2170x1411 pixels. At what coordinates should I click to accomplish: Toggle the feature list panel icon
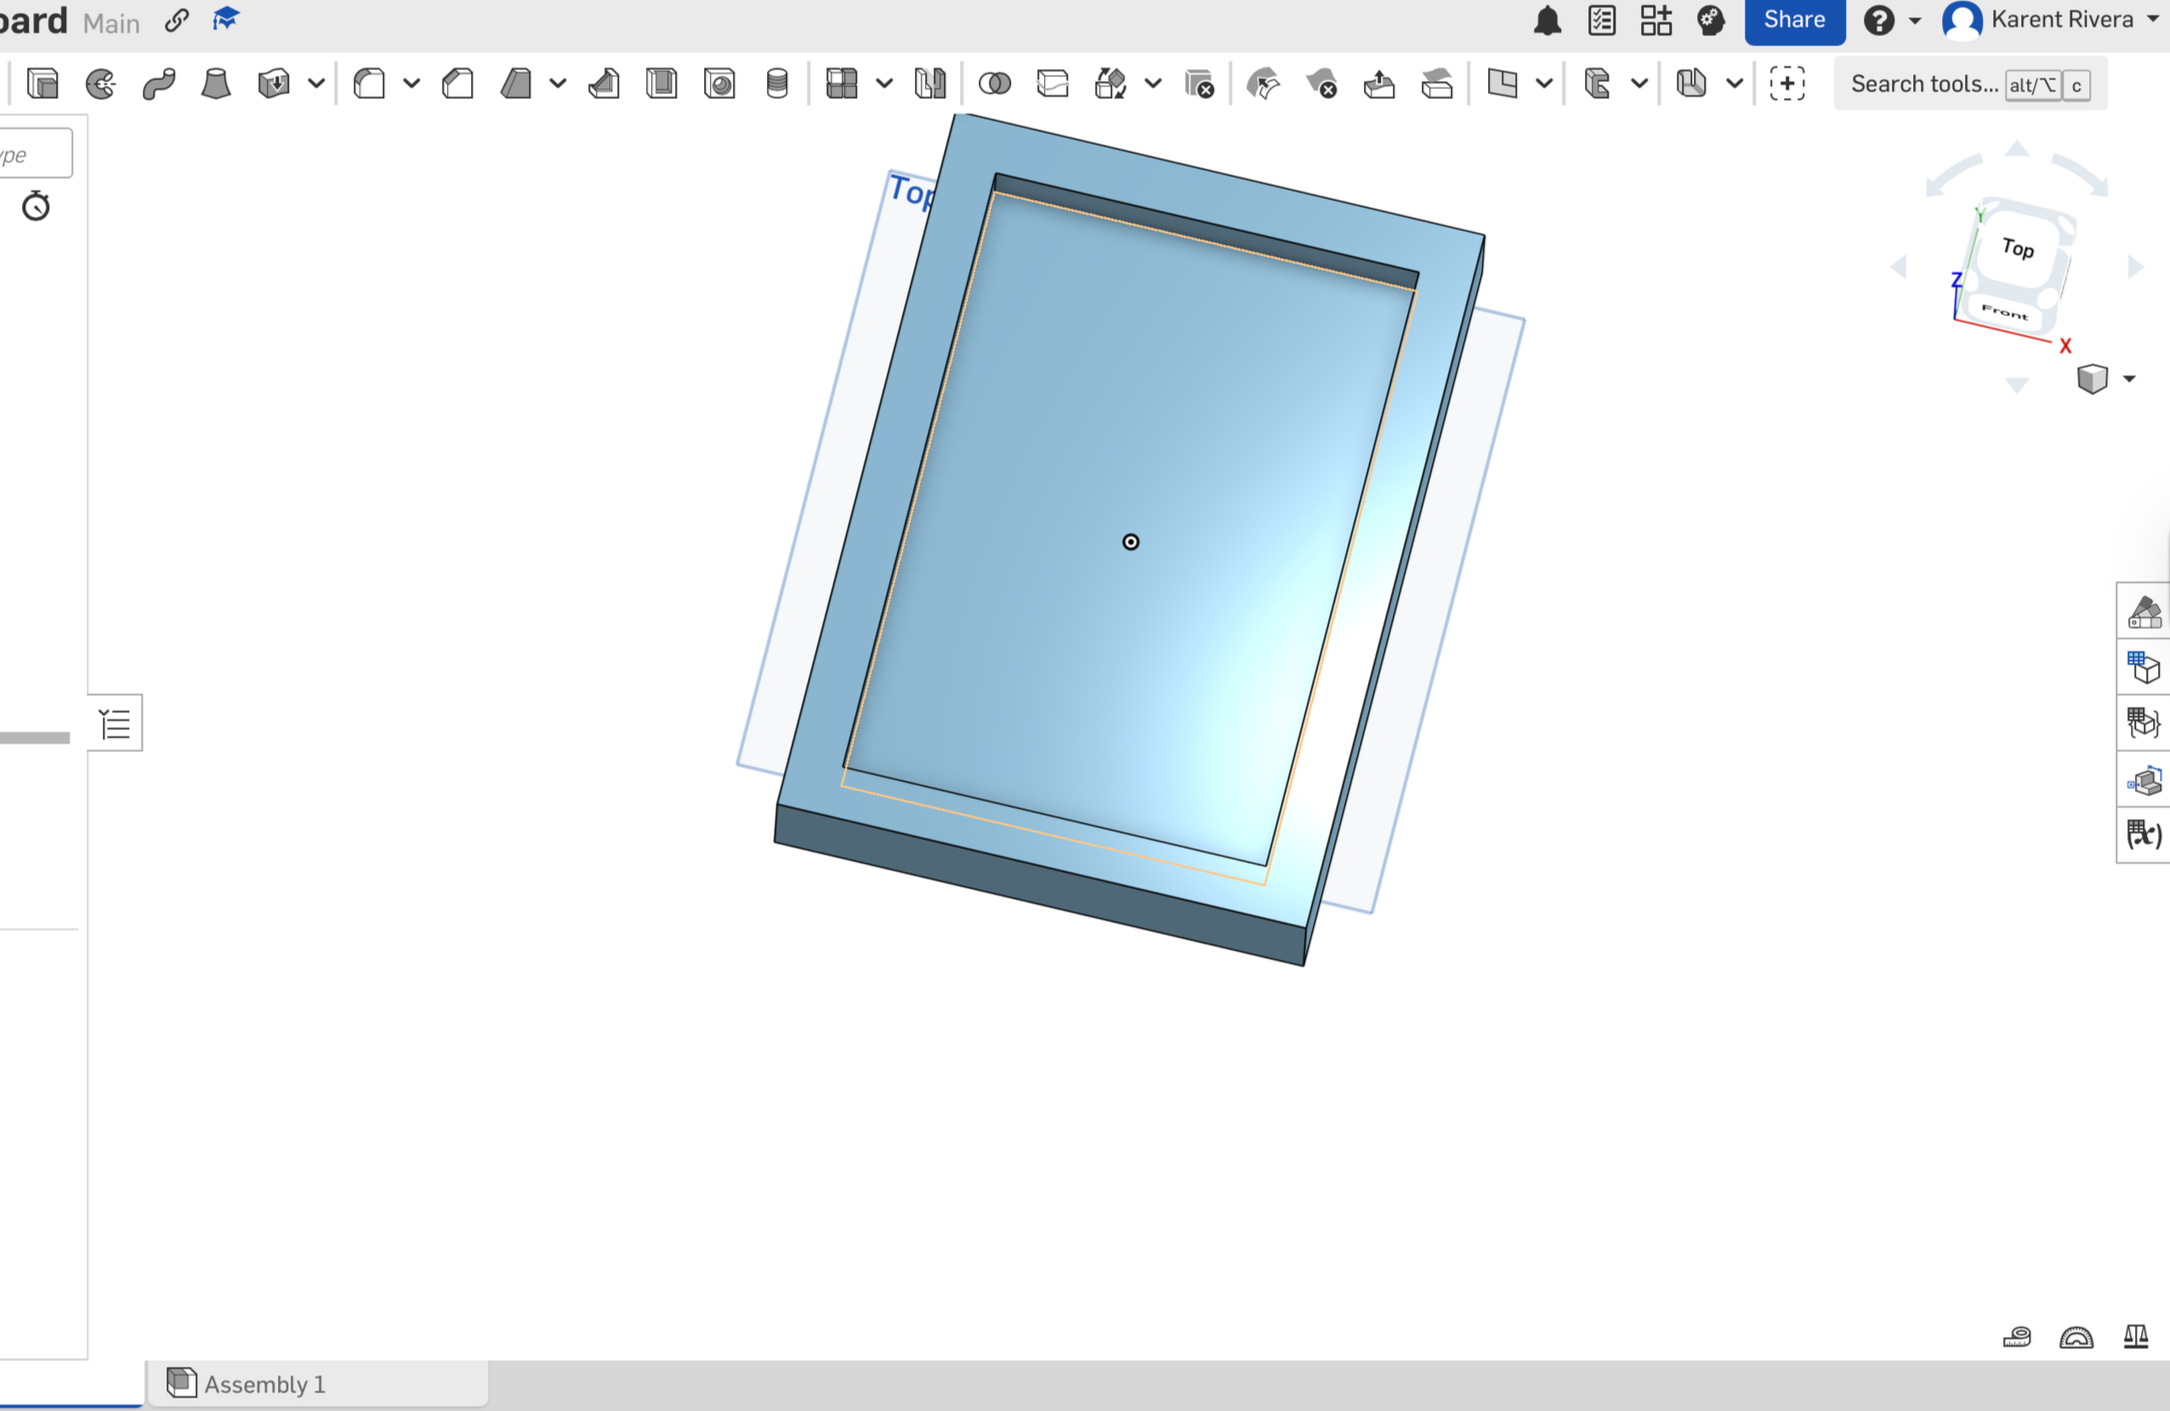pos(115,722)
